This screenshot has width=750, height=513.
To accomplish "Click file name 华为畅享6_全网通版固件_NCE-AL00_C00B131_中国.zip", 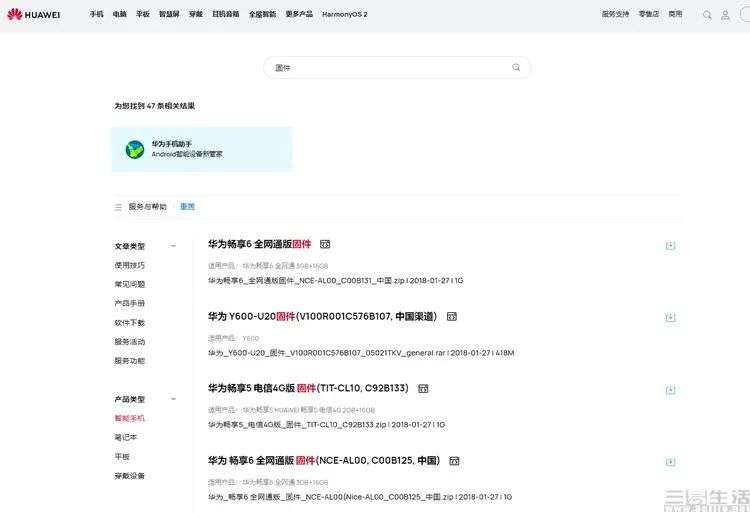I will [306, 281].
